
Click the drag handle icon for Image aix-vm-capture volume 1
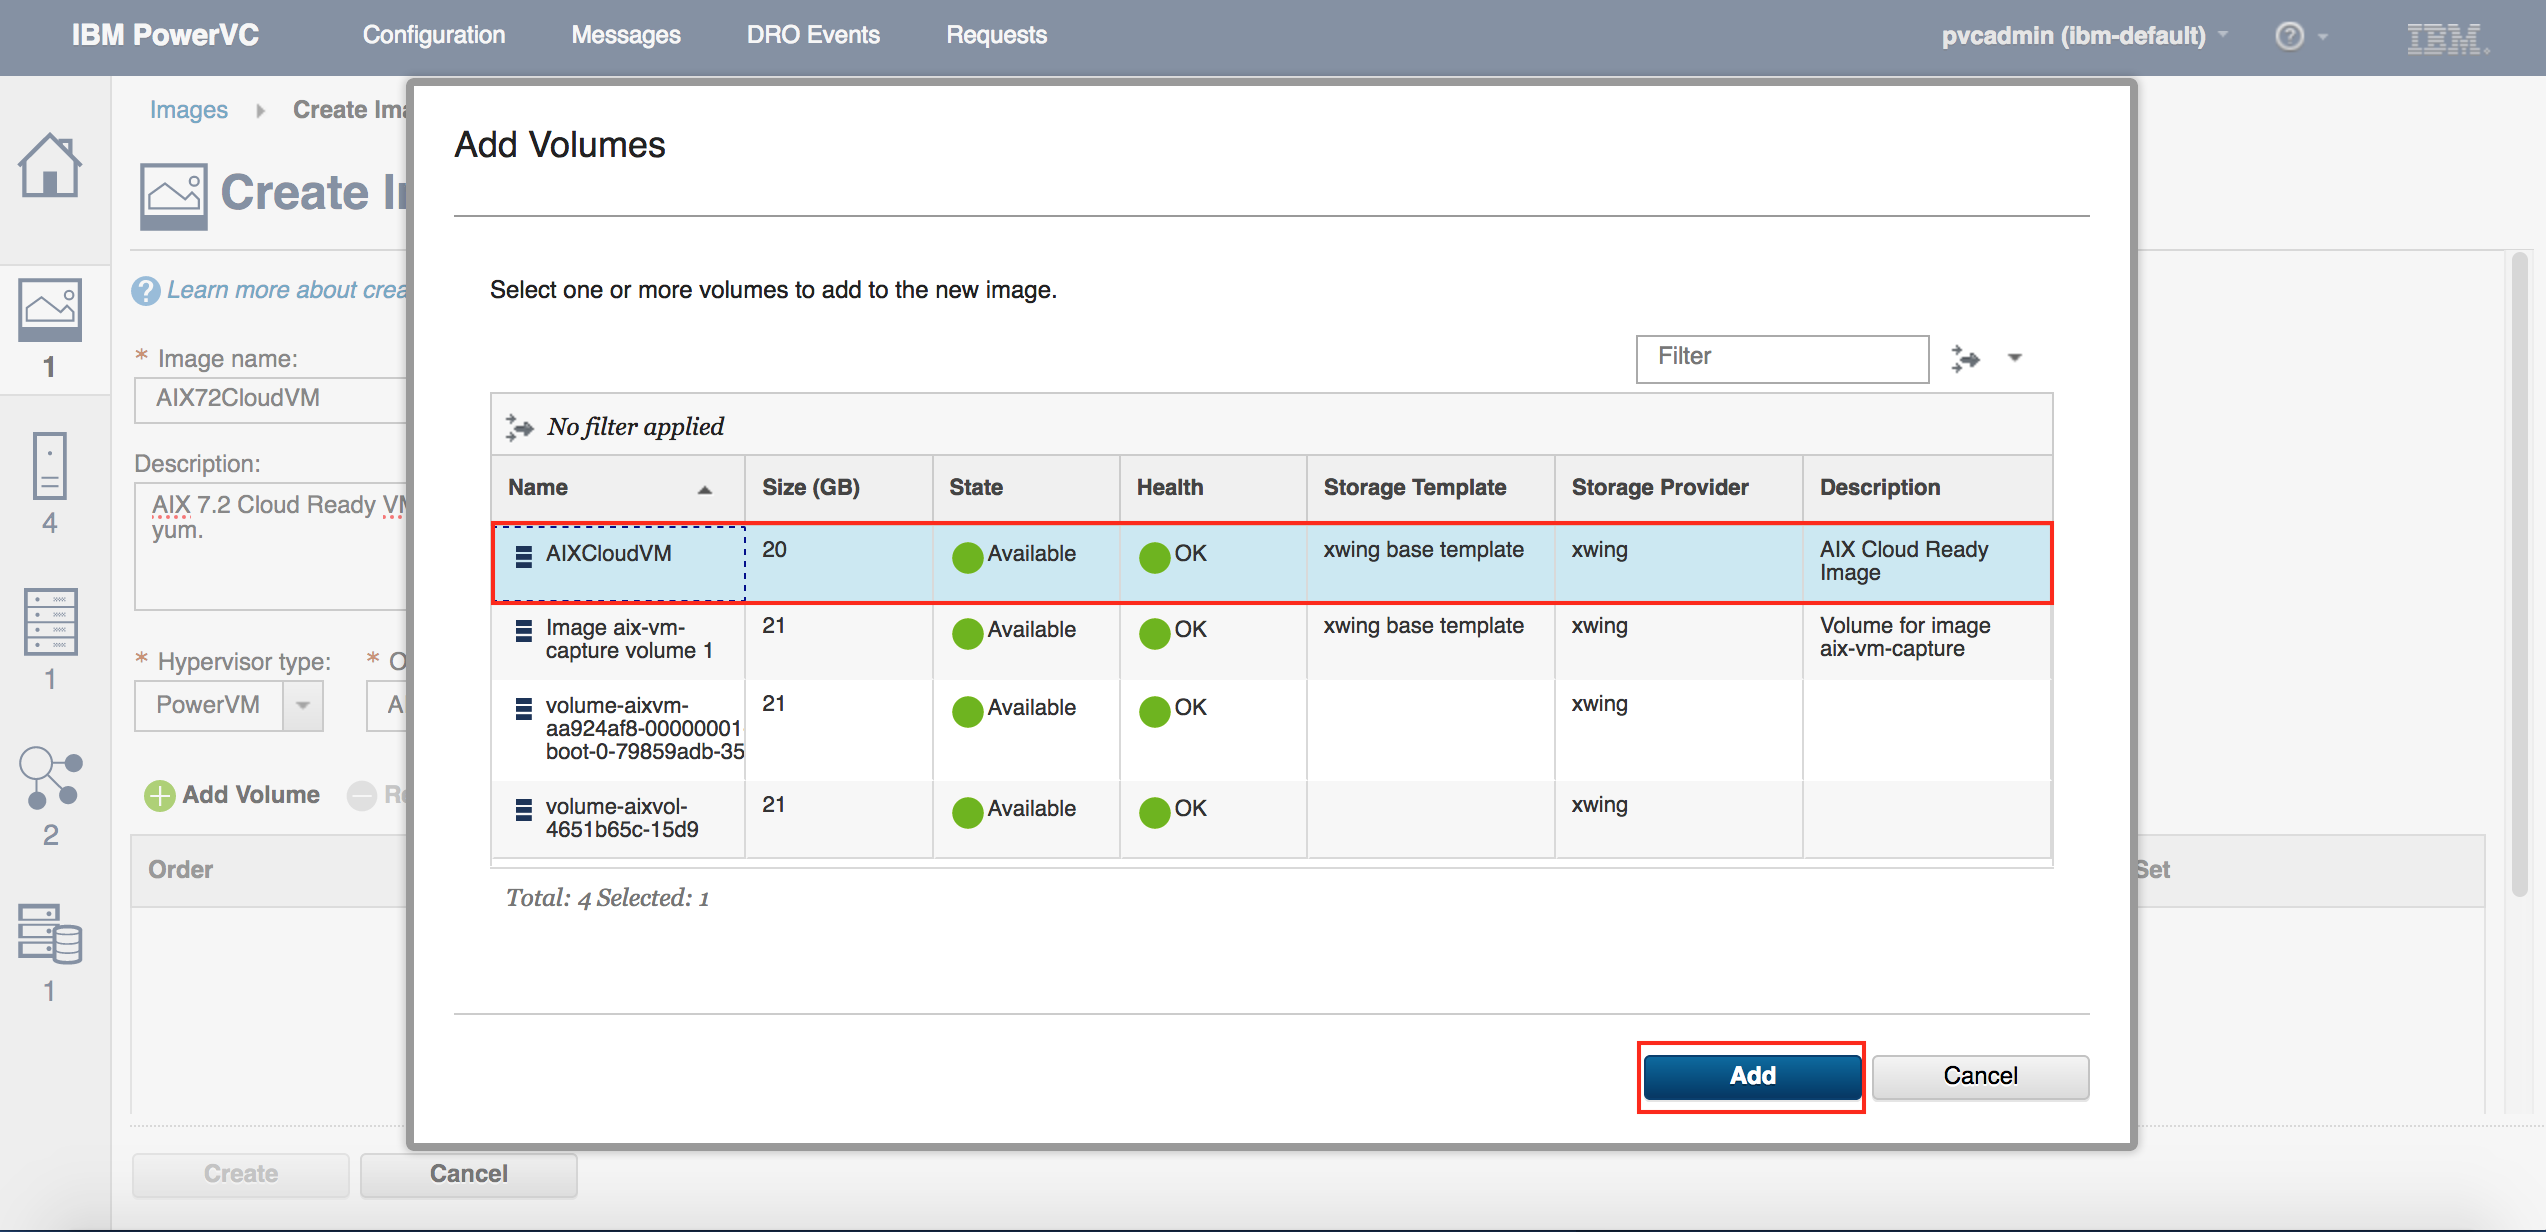click(523, 630)
